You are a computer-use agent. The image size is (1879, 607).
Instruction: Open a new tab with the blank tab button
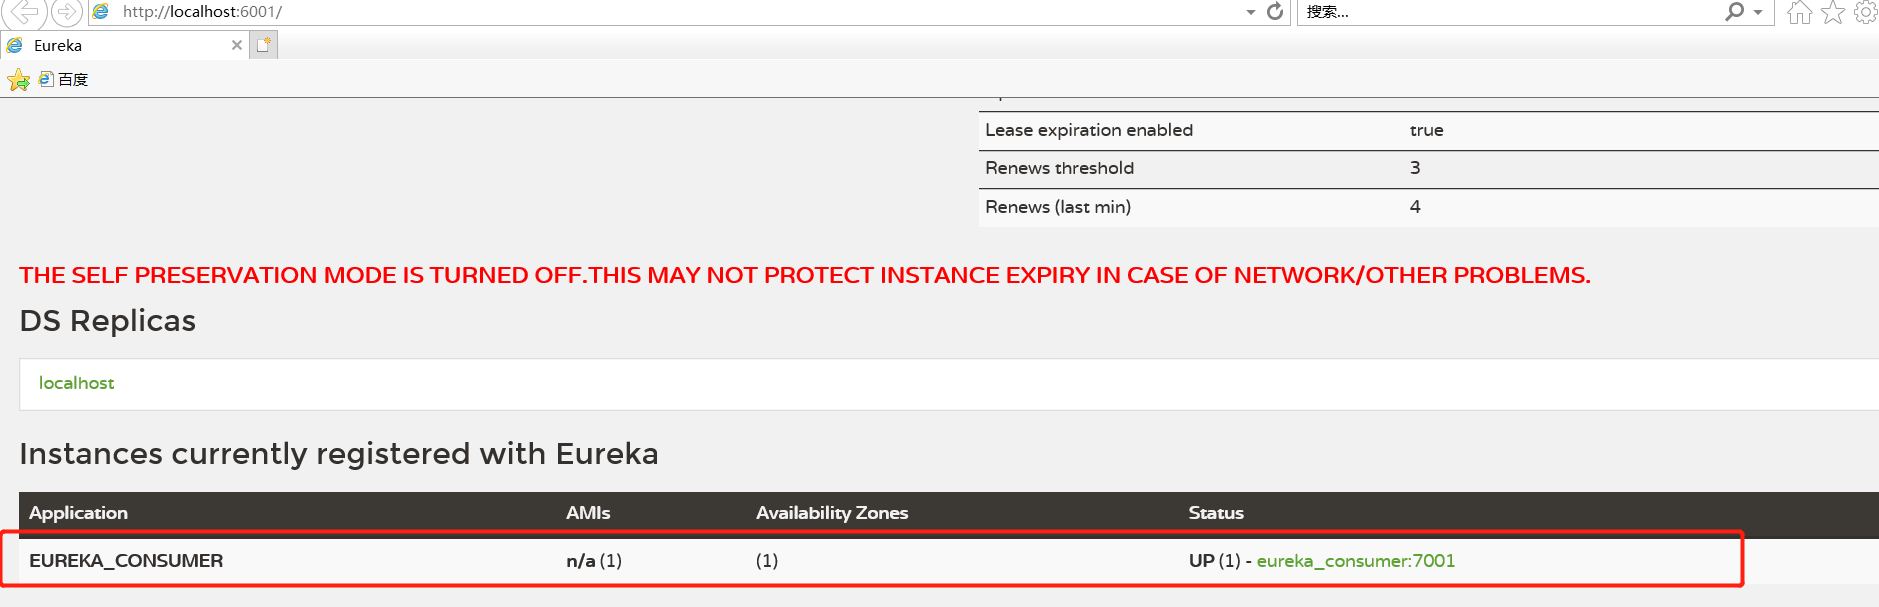pos(264,45)
